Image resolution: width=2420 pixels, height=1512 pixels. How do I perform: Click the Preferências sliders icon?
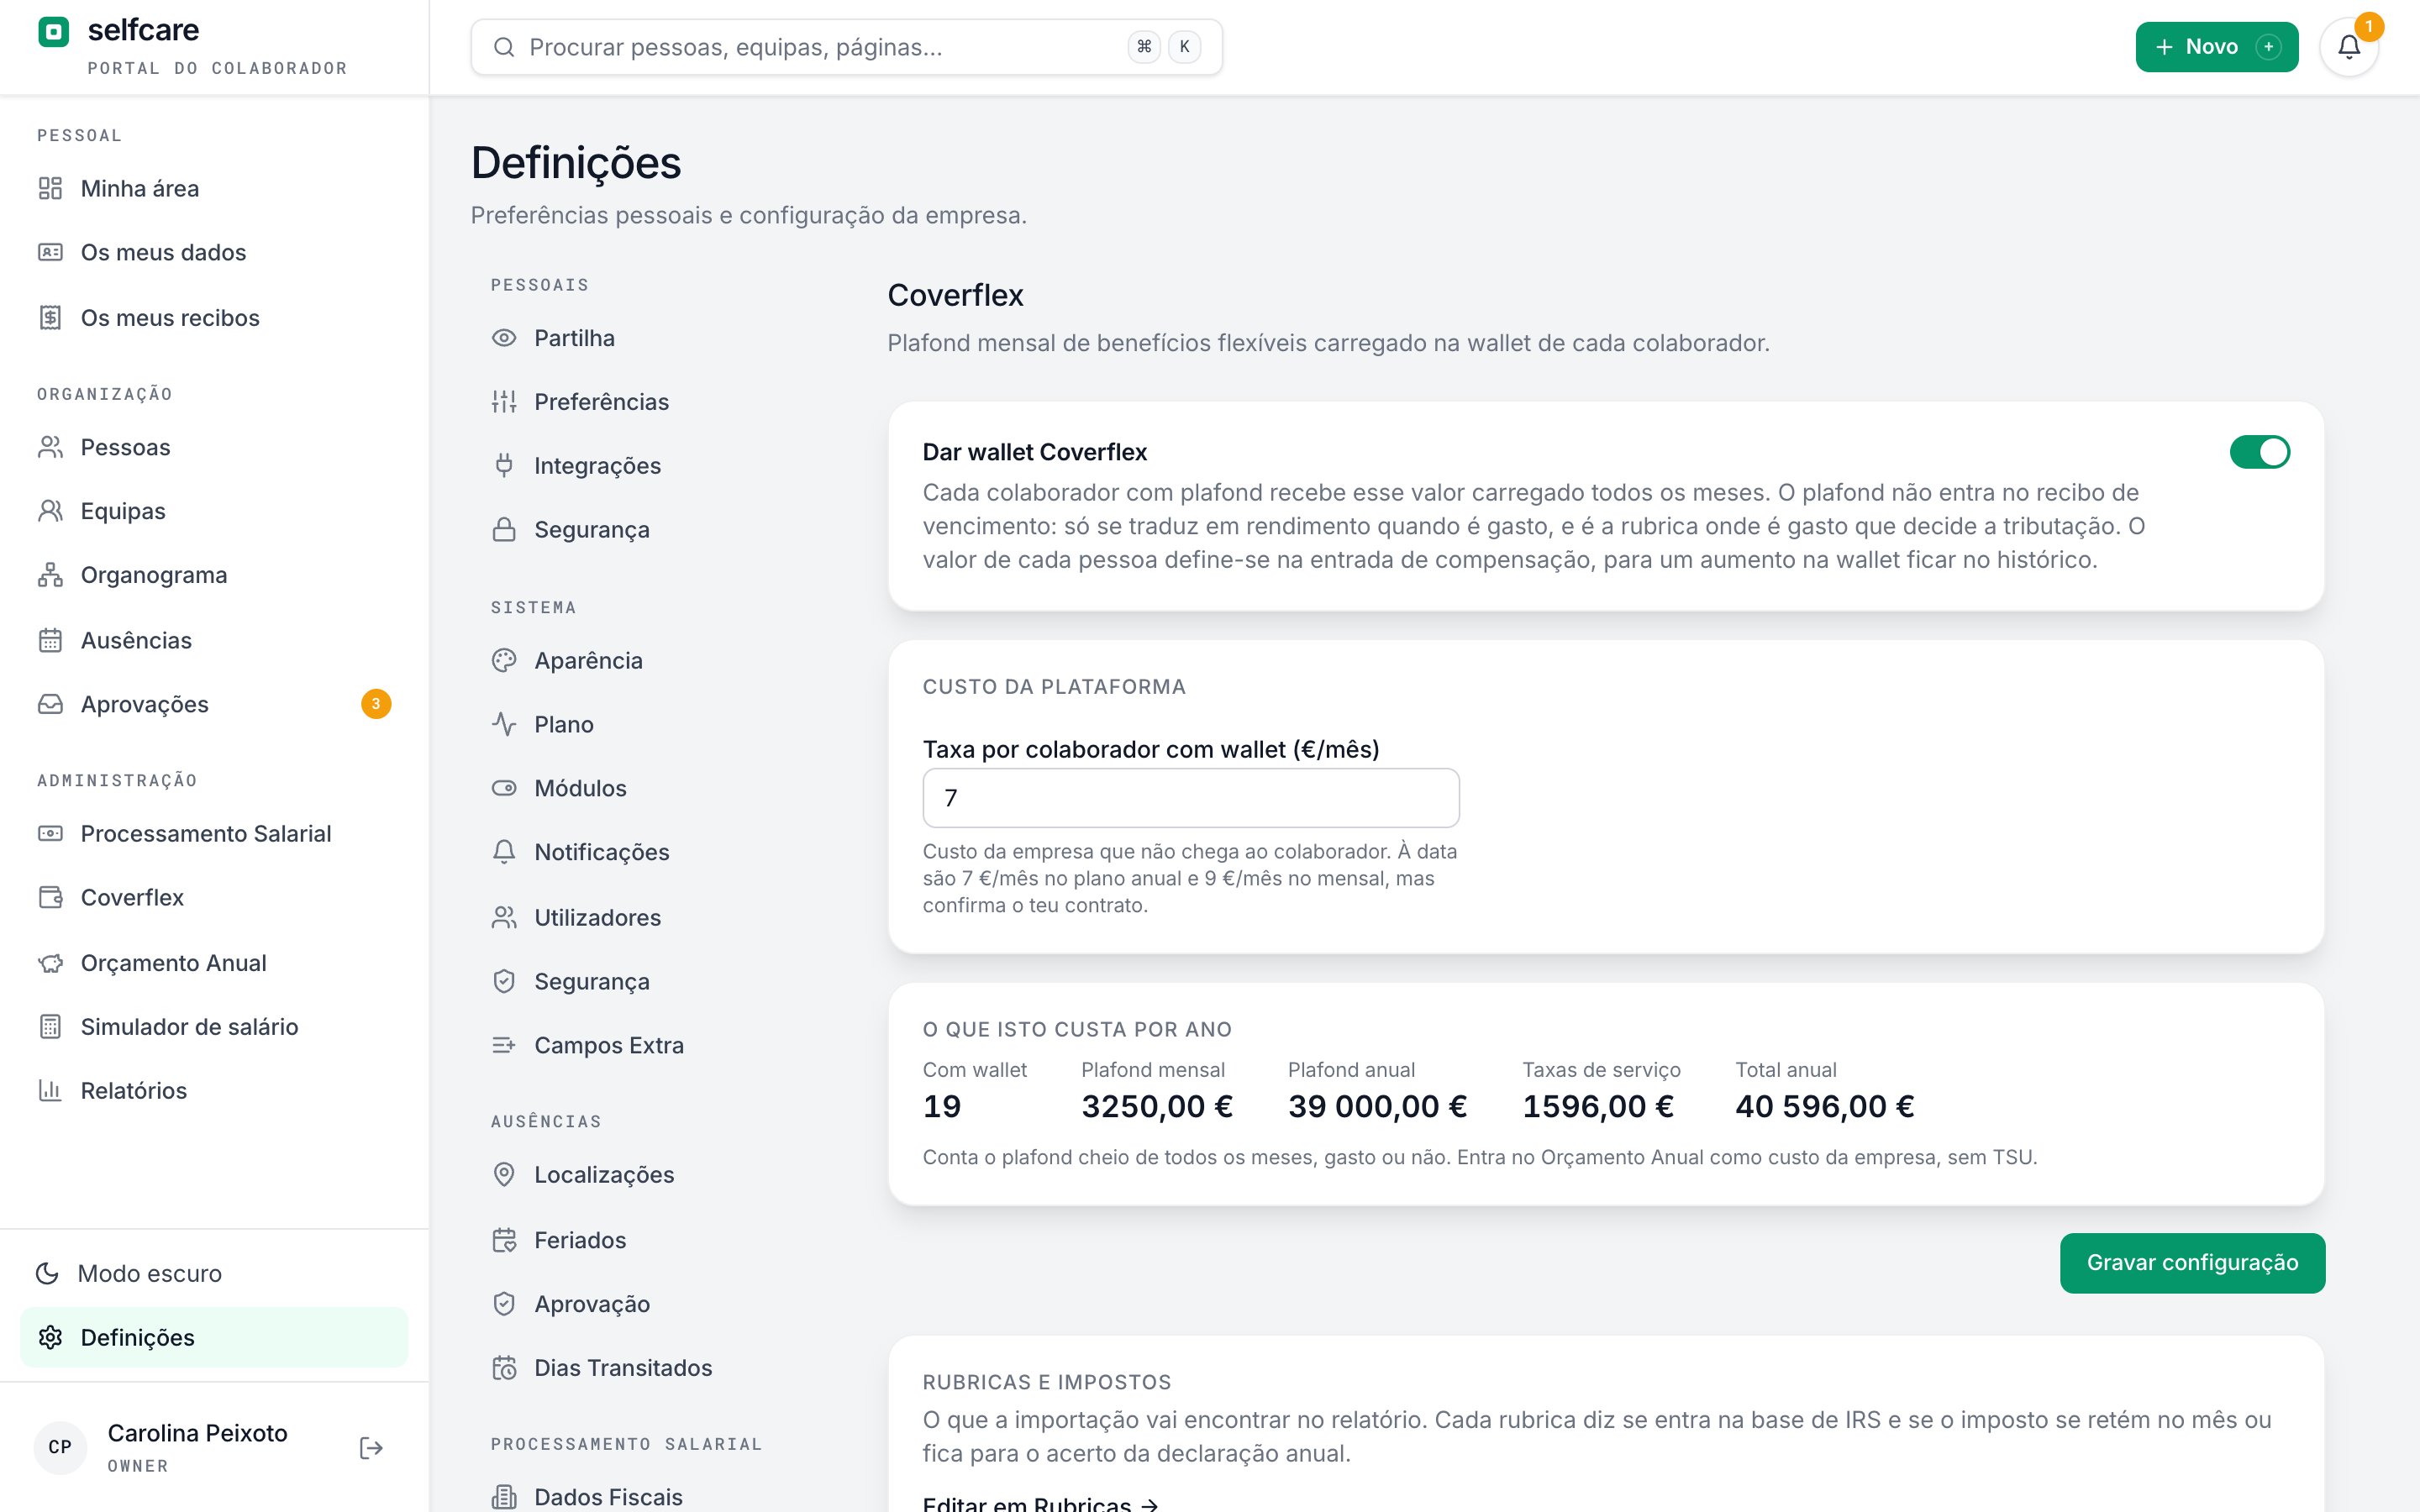pos(504,402)
